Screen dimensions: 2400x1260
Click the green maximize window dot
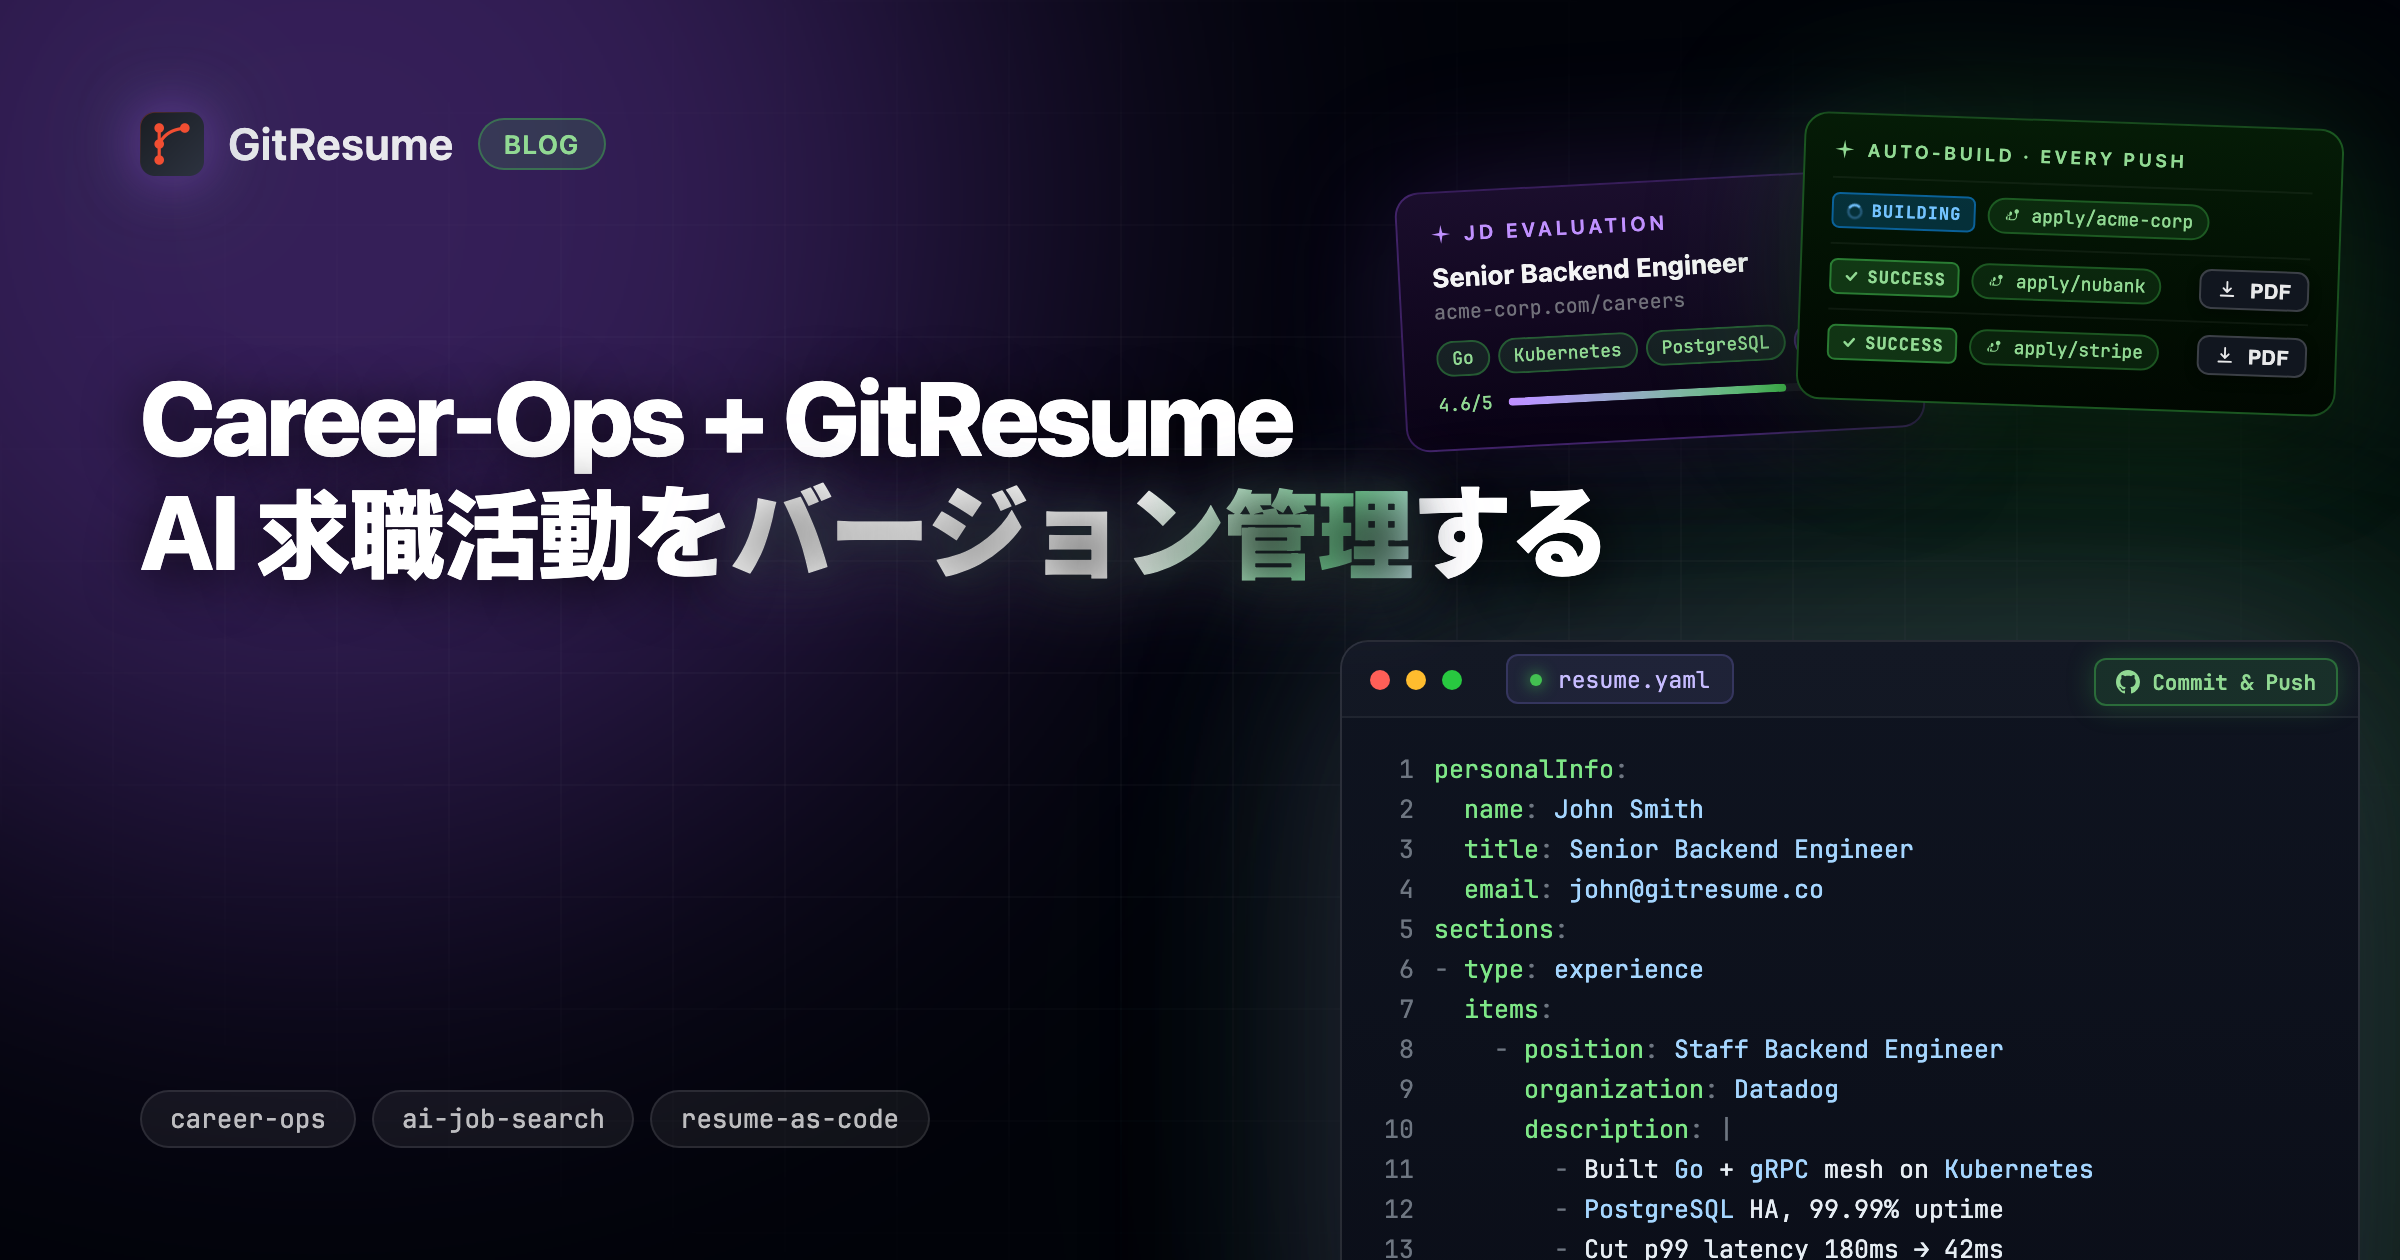click(1452, 680)
